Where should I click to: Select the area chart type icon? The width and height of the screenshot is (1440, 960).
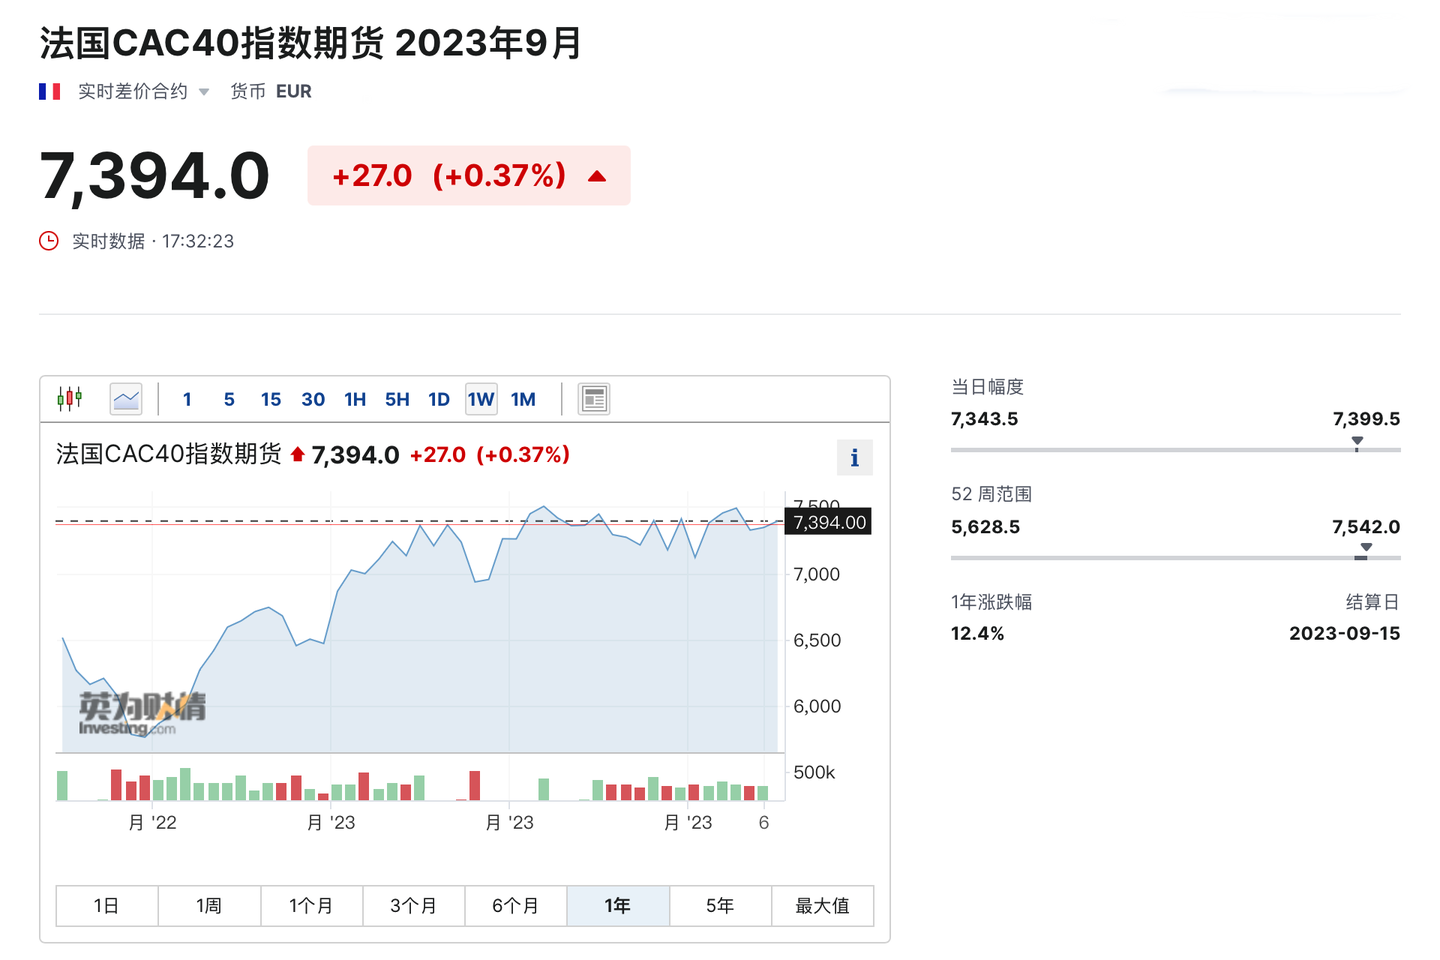pos(126,398)
